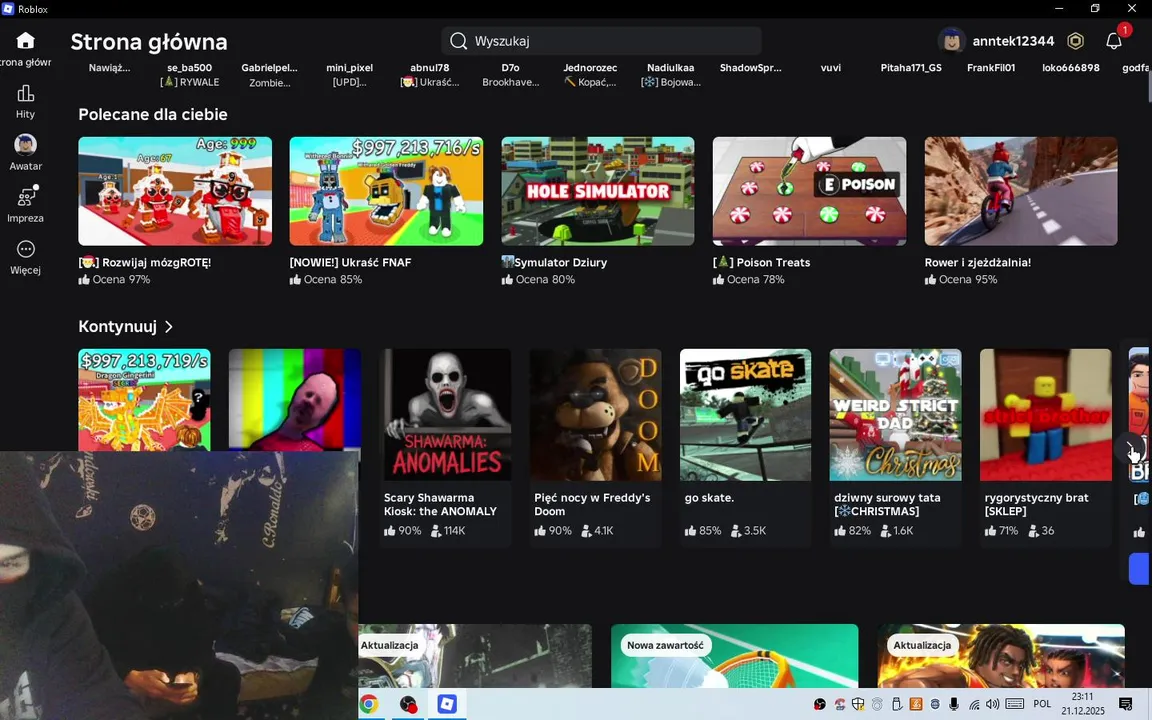Open the go skate. game card
Viewport: 1152px width, 720px height.
click(745, 446)
